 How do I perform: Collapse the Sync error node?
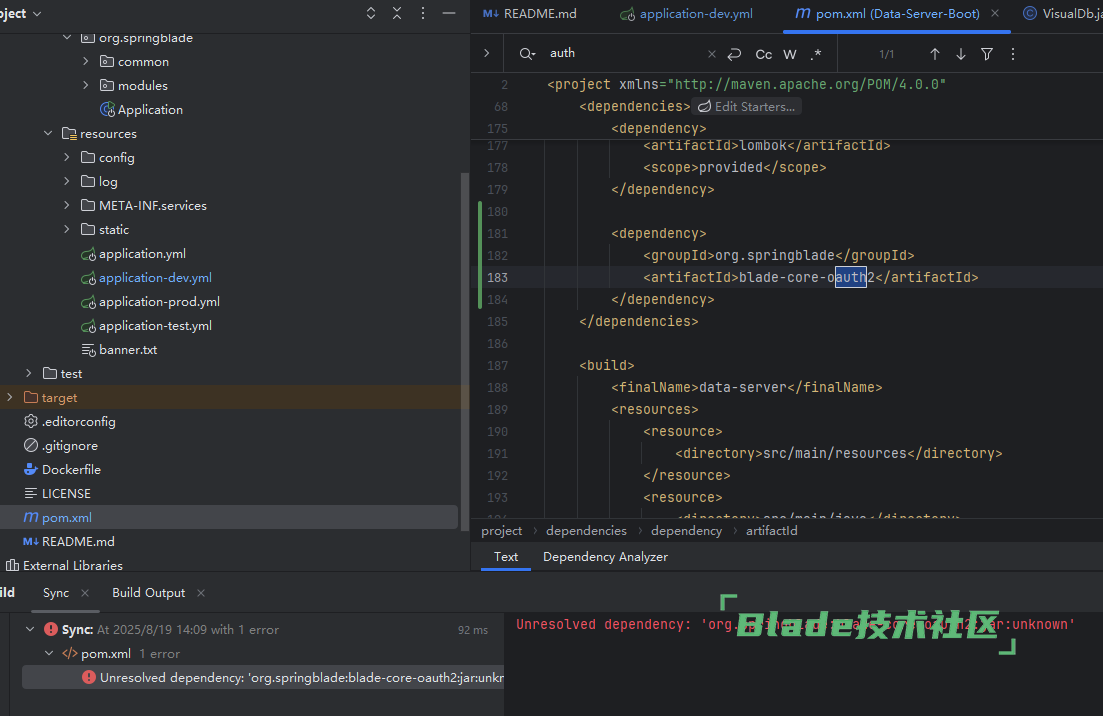[x=29, y=630]
